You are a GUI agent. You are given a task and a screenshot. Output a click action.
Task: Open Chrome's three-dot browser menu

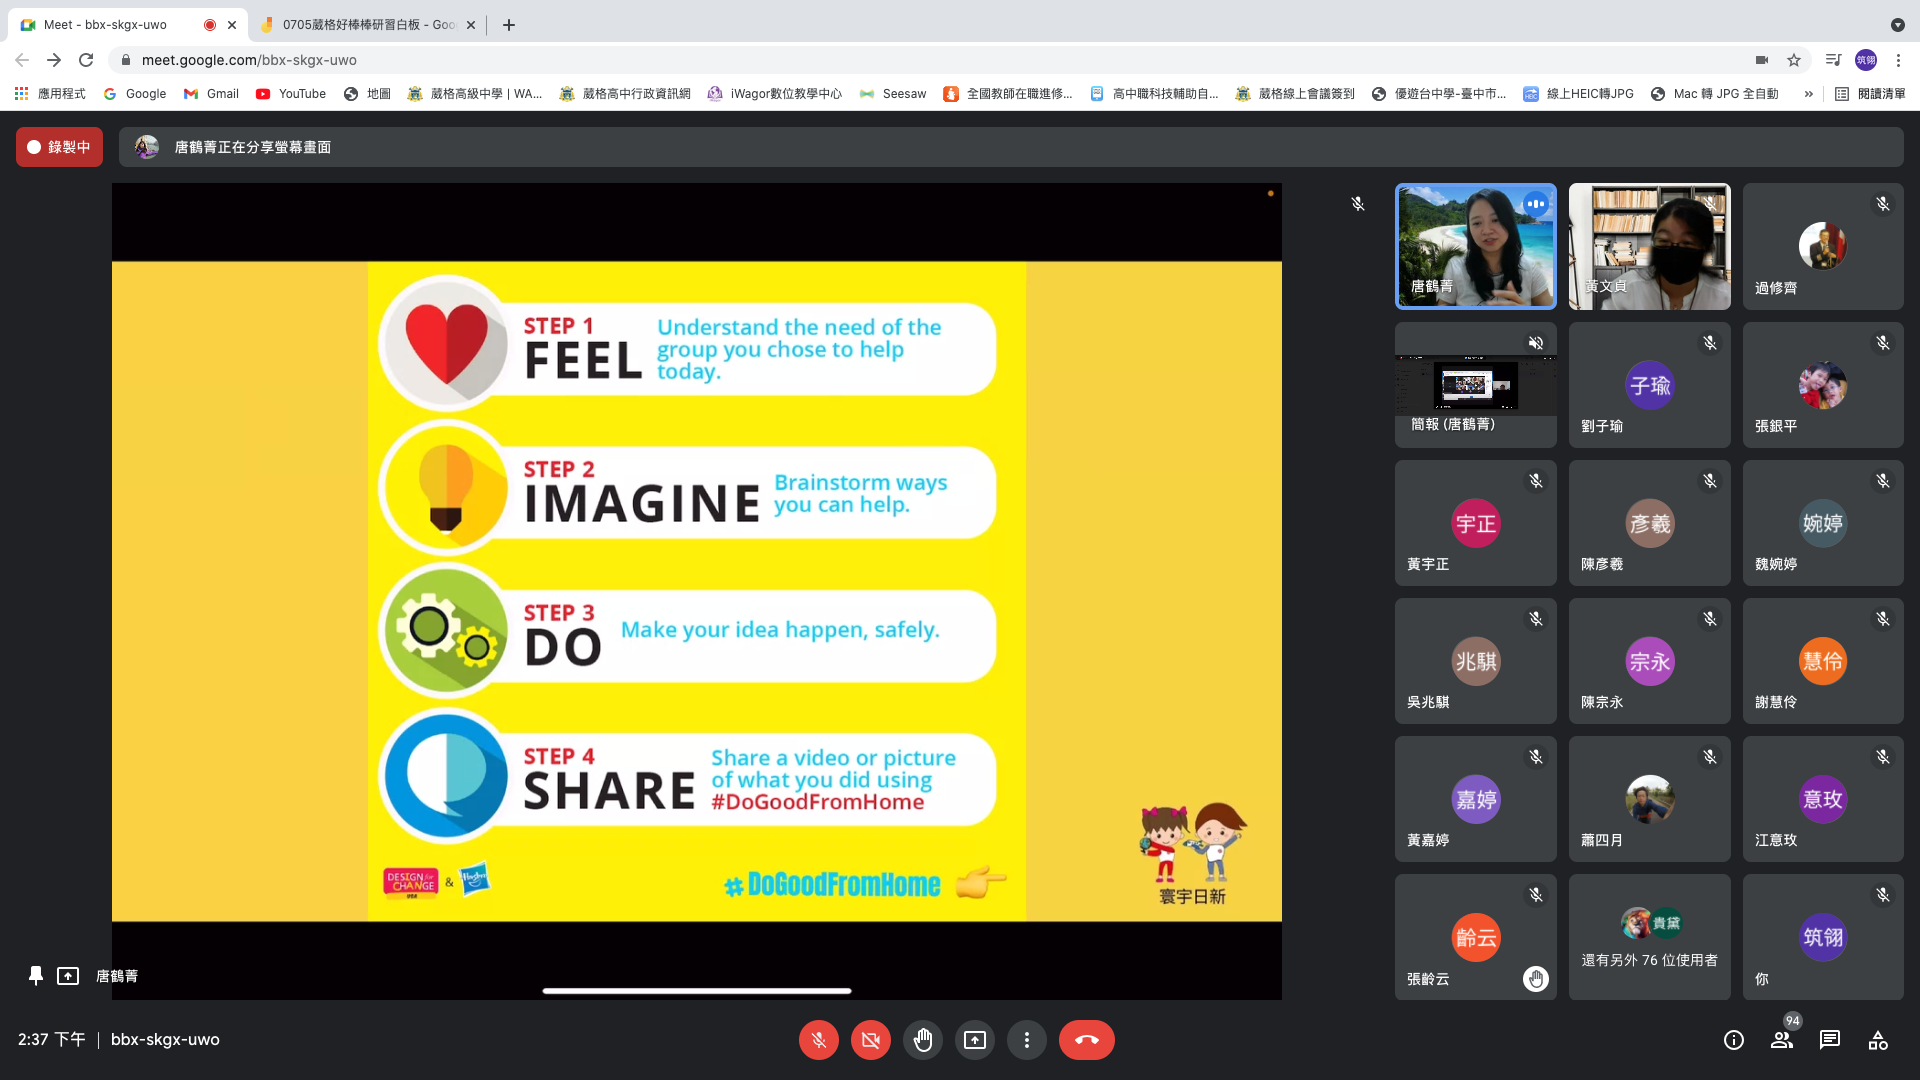(1898, 60)
